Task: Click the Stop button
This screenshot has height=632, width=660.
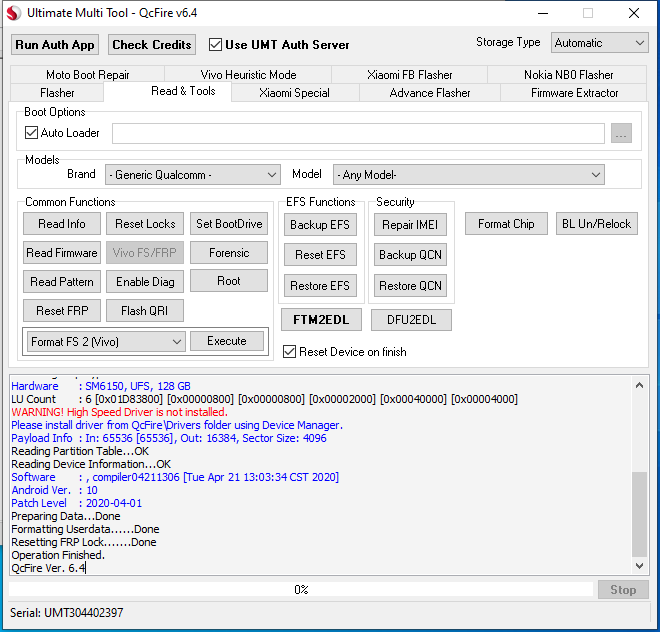Action: 623,590
